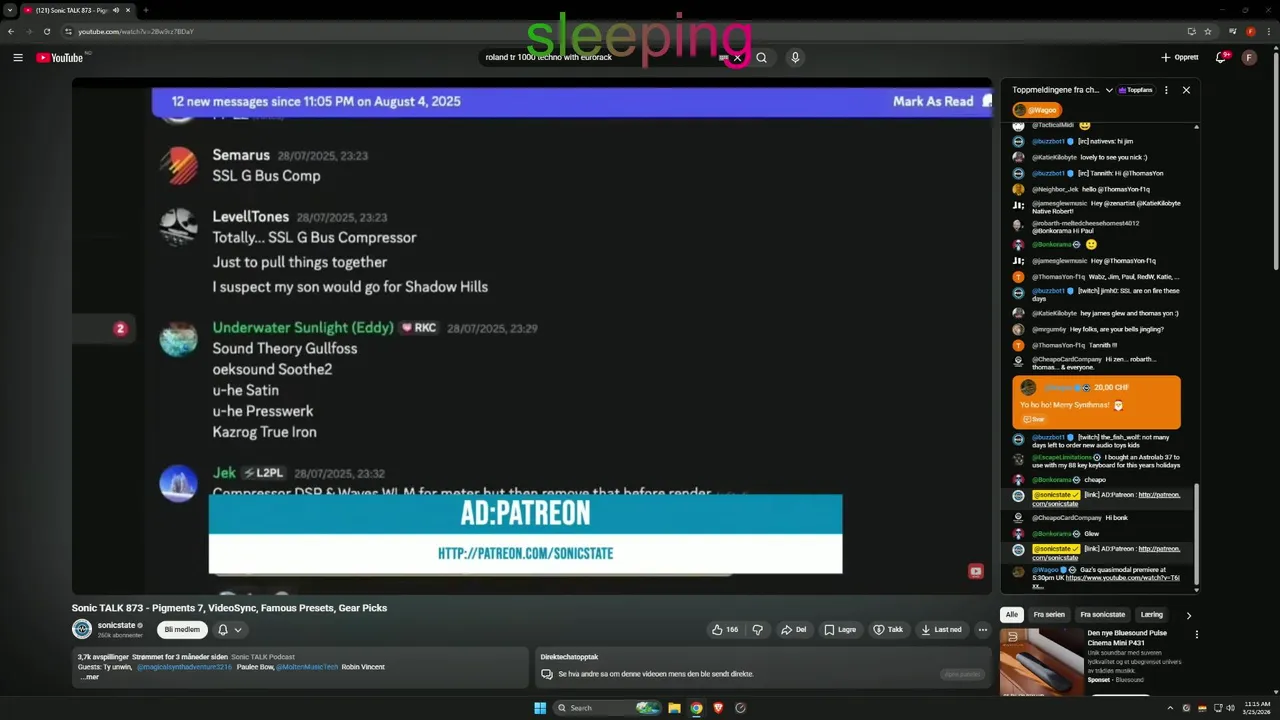Like the video (166 likes)
The width and height of the screenshot is (1280, 720).
coord(725,630)
